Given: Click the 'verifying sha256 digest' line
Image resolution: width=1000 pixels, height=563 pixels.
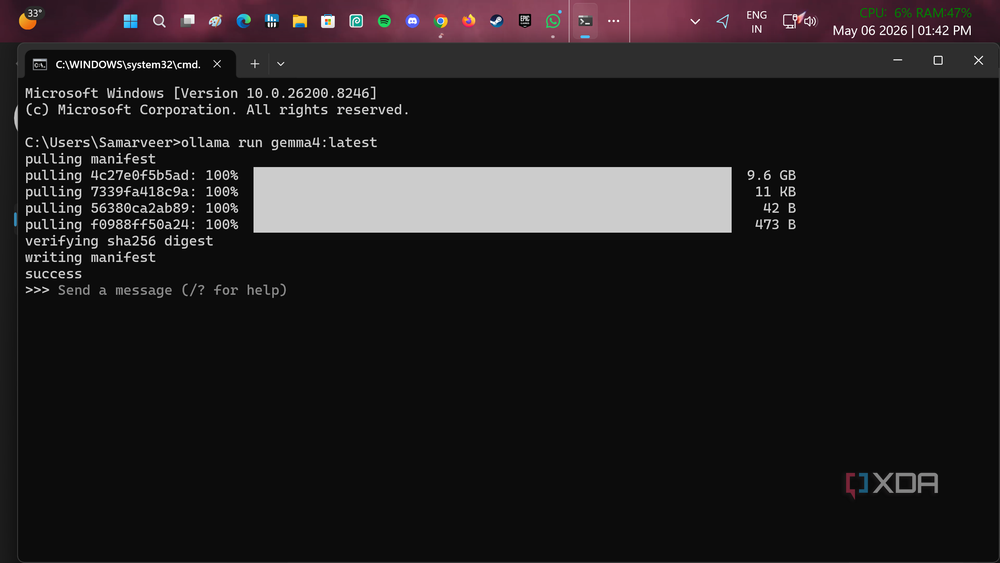Looking at the screenshot, I should [119, 241].
